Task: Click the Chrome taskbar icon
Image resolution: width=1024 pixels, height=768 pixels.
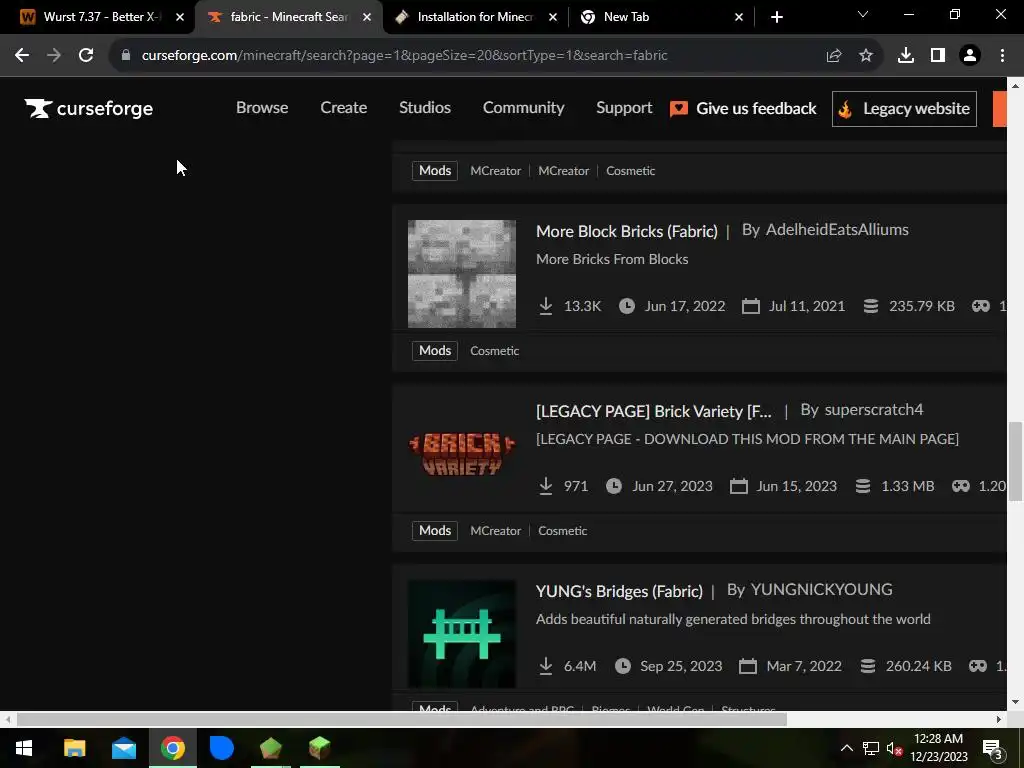Action: tap(173, 748)
